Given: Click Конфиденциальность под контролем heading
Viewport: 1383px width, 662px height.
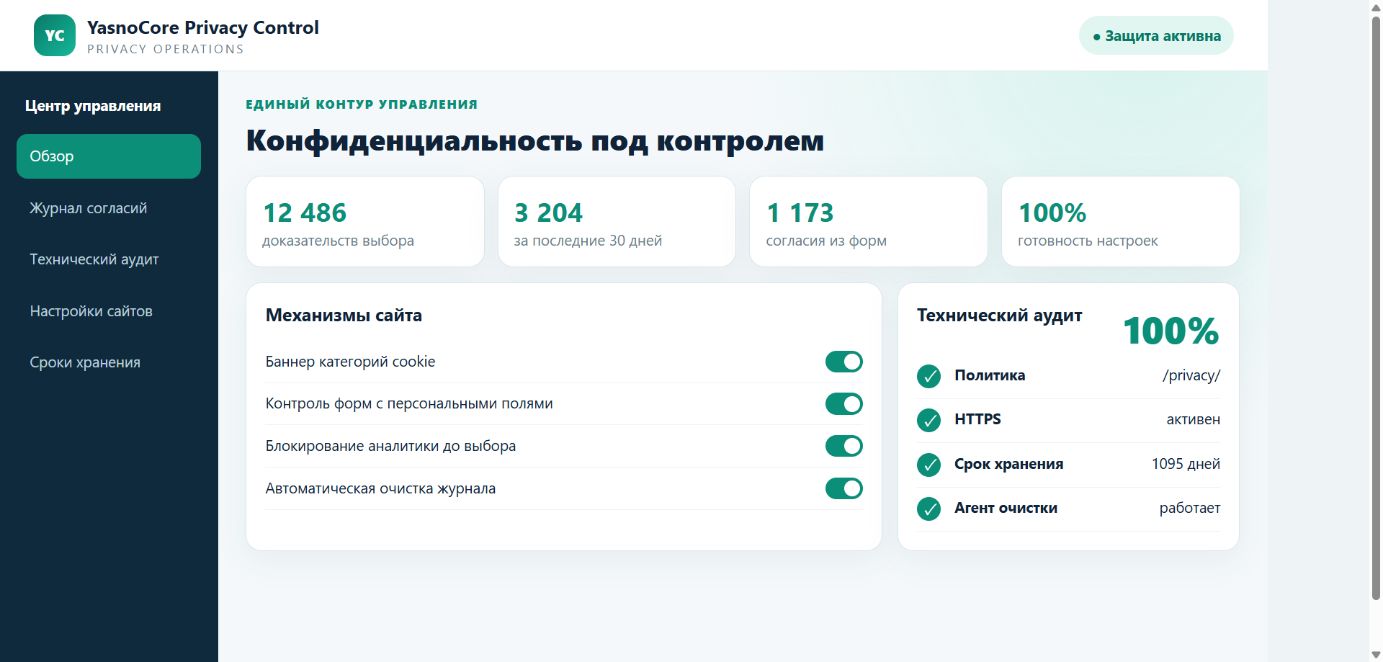Looking at the screenshot, I should pyautogui.click(x=535, y=141).
